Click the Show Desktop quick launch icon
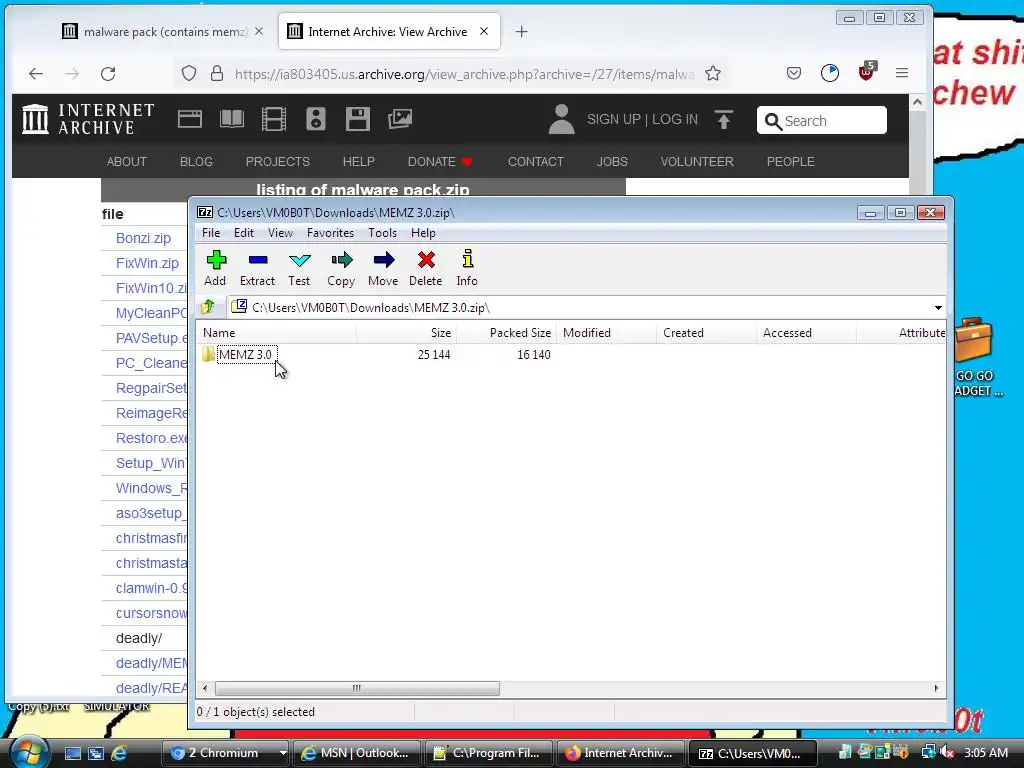Viewport: 1024px width, 768px height. [x=72, y=754]
